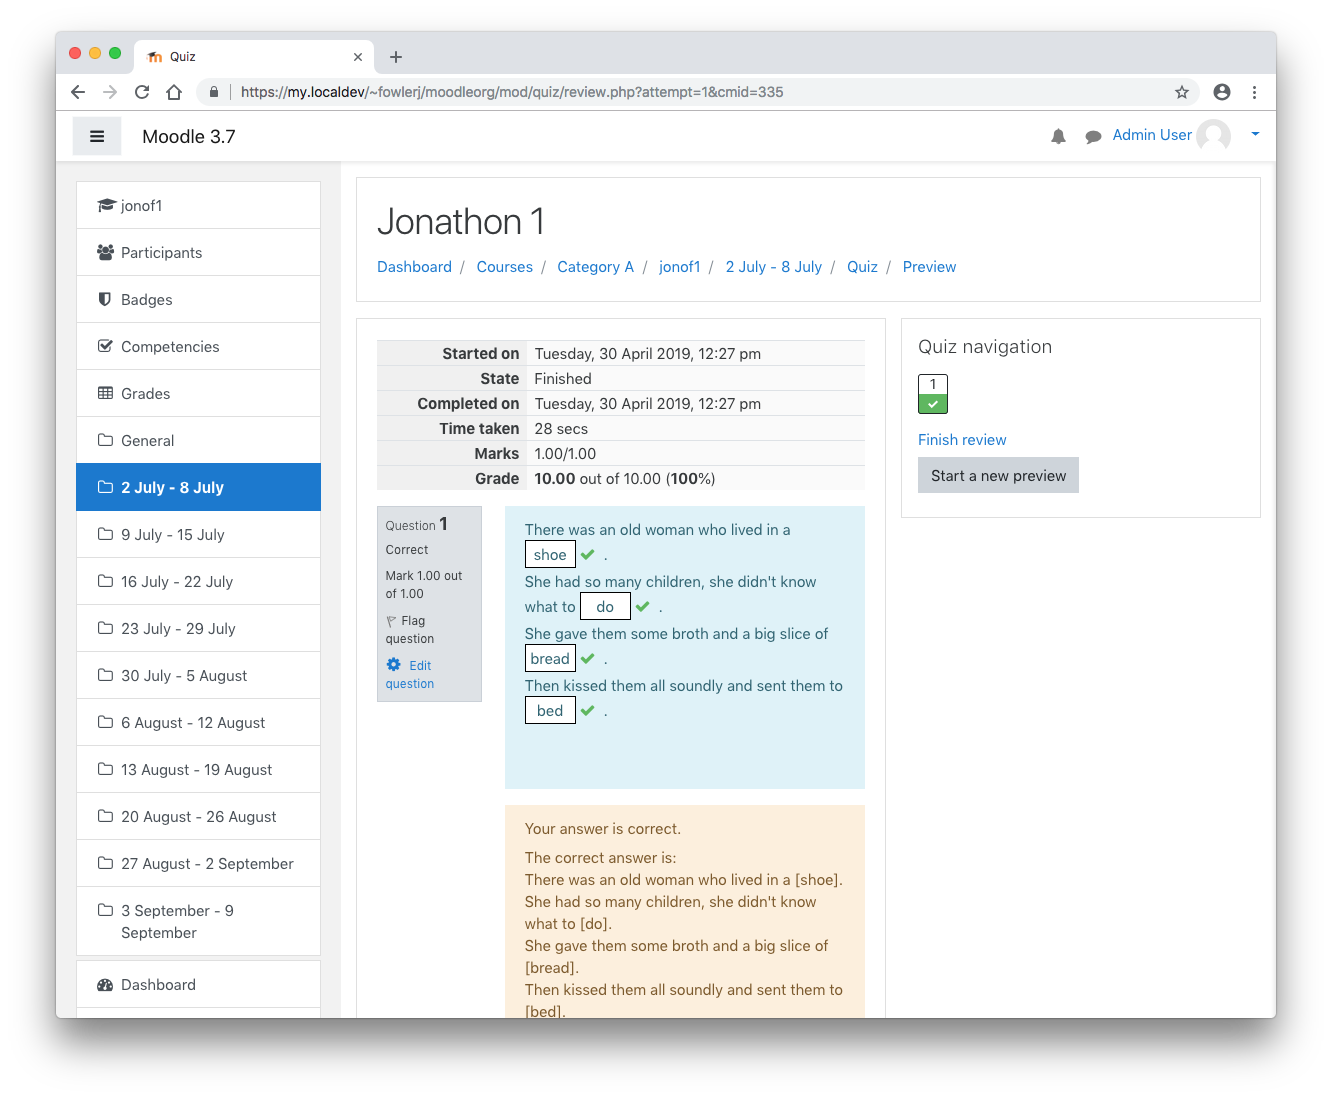Click the Admin User name link
The height and width of the screenshot is (1098, 1332).
tap(1152, 135)
